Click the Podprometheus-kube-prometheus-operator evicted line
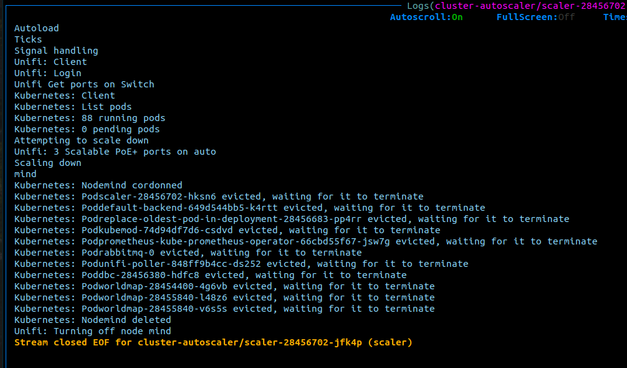This screenshot has width=627, height=368. click(x=306, y=241)
